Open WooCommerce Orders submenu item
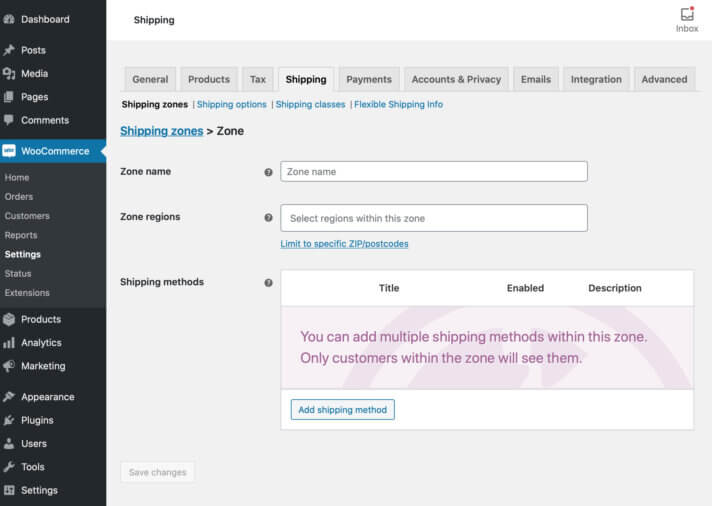 (19, 197)
